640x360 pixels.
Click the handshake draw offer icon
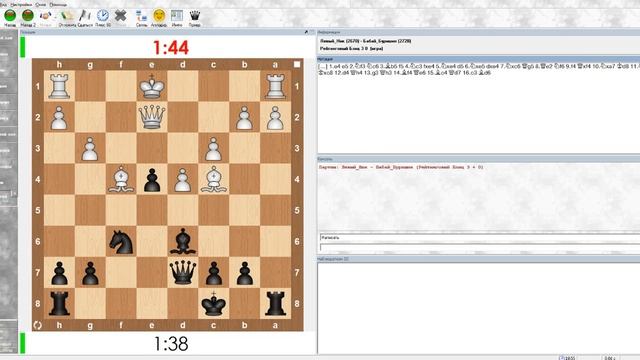coord(45,16)
